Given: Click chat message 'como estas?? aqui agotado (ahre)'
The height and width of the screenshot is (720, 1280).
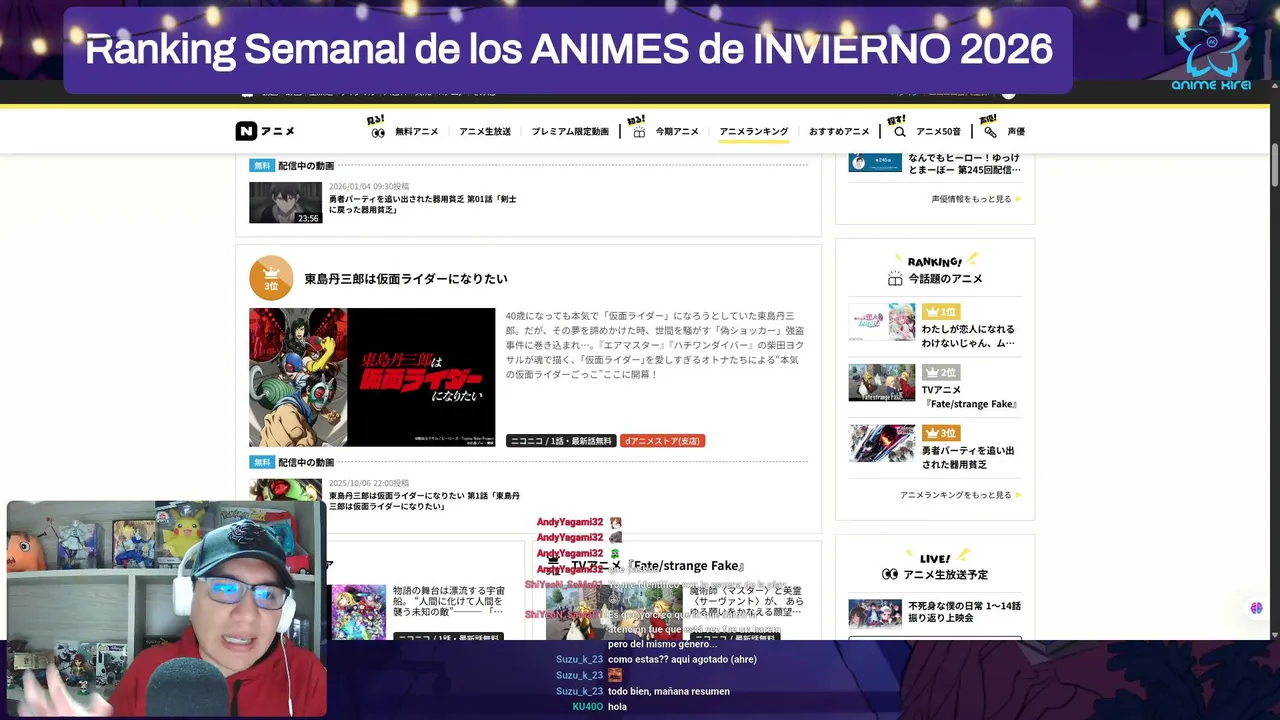Looking at the screenshot, I should [682, 660].
